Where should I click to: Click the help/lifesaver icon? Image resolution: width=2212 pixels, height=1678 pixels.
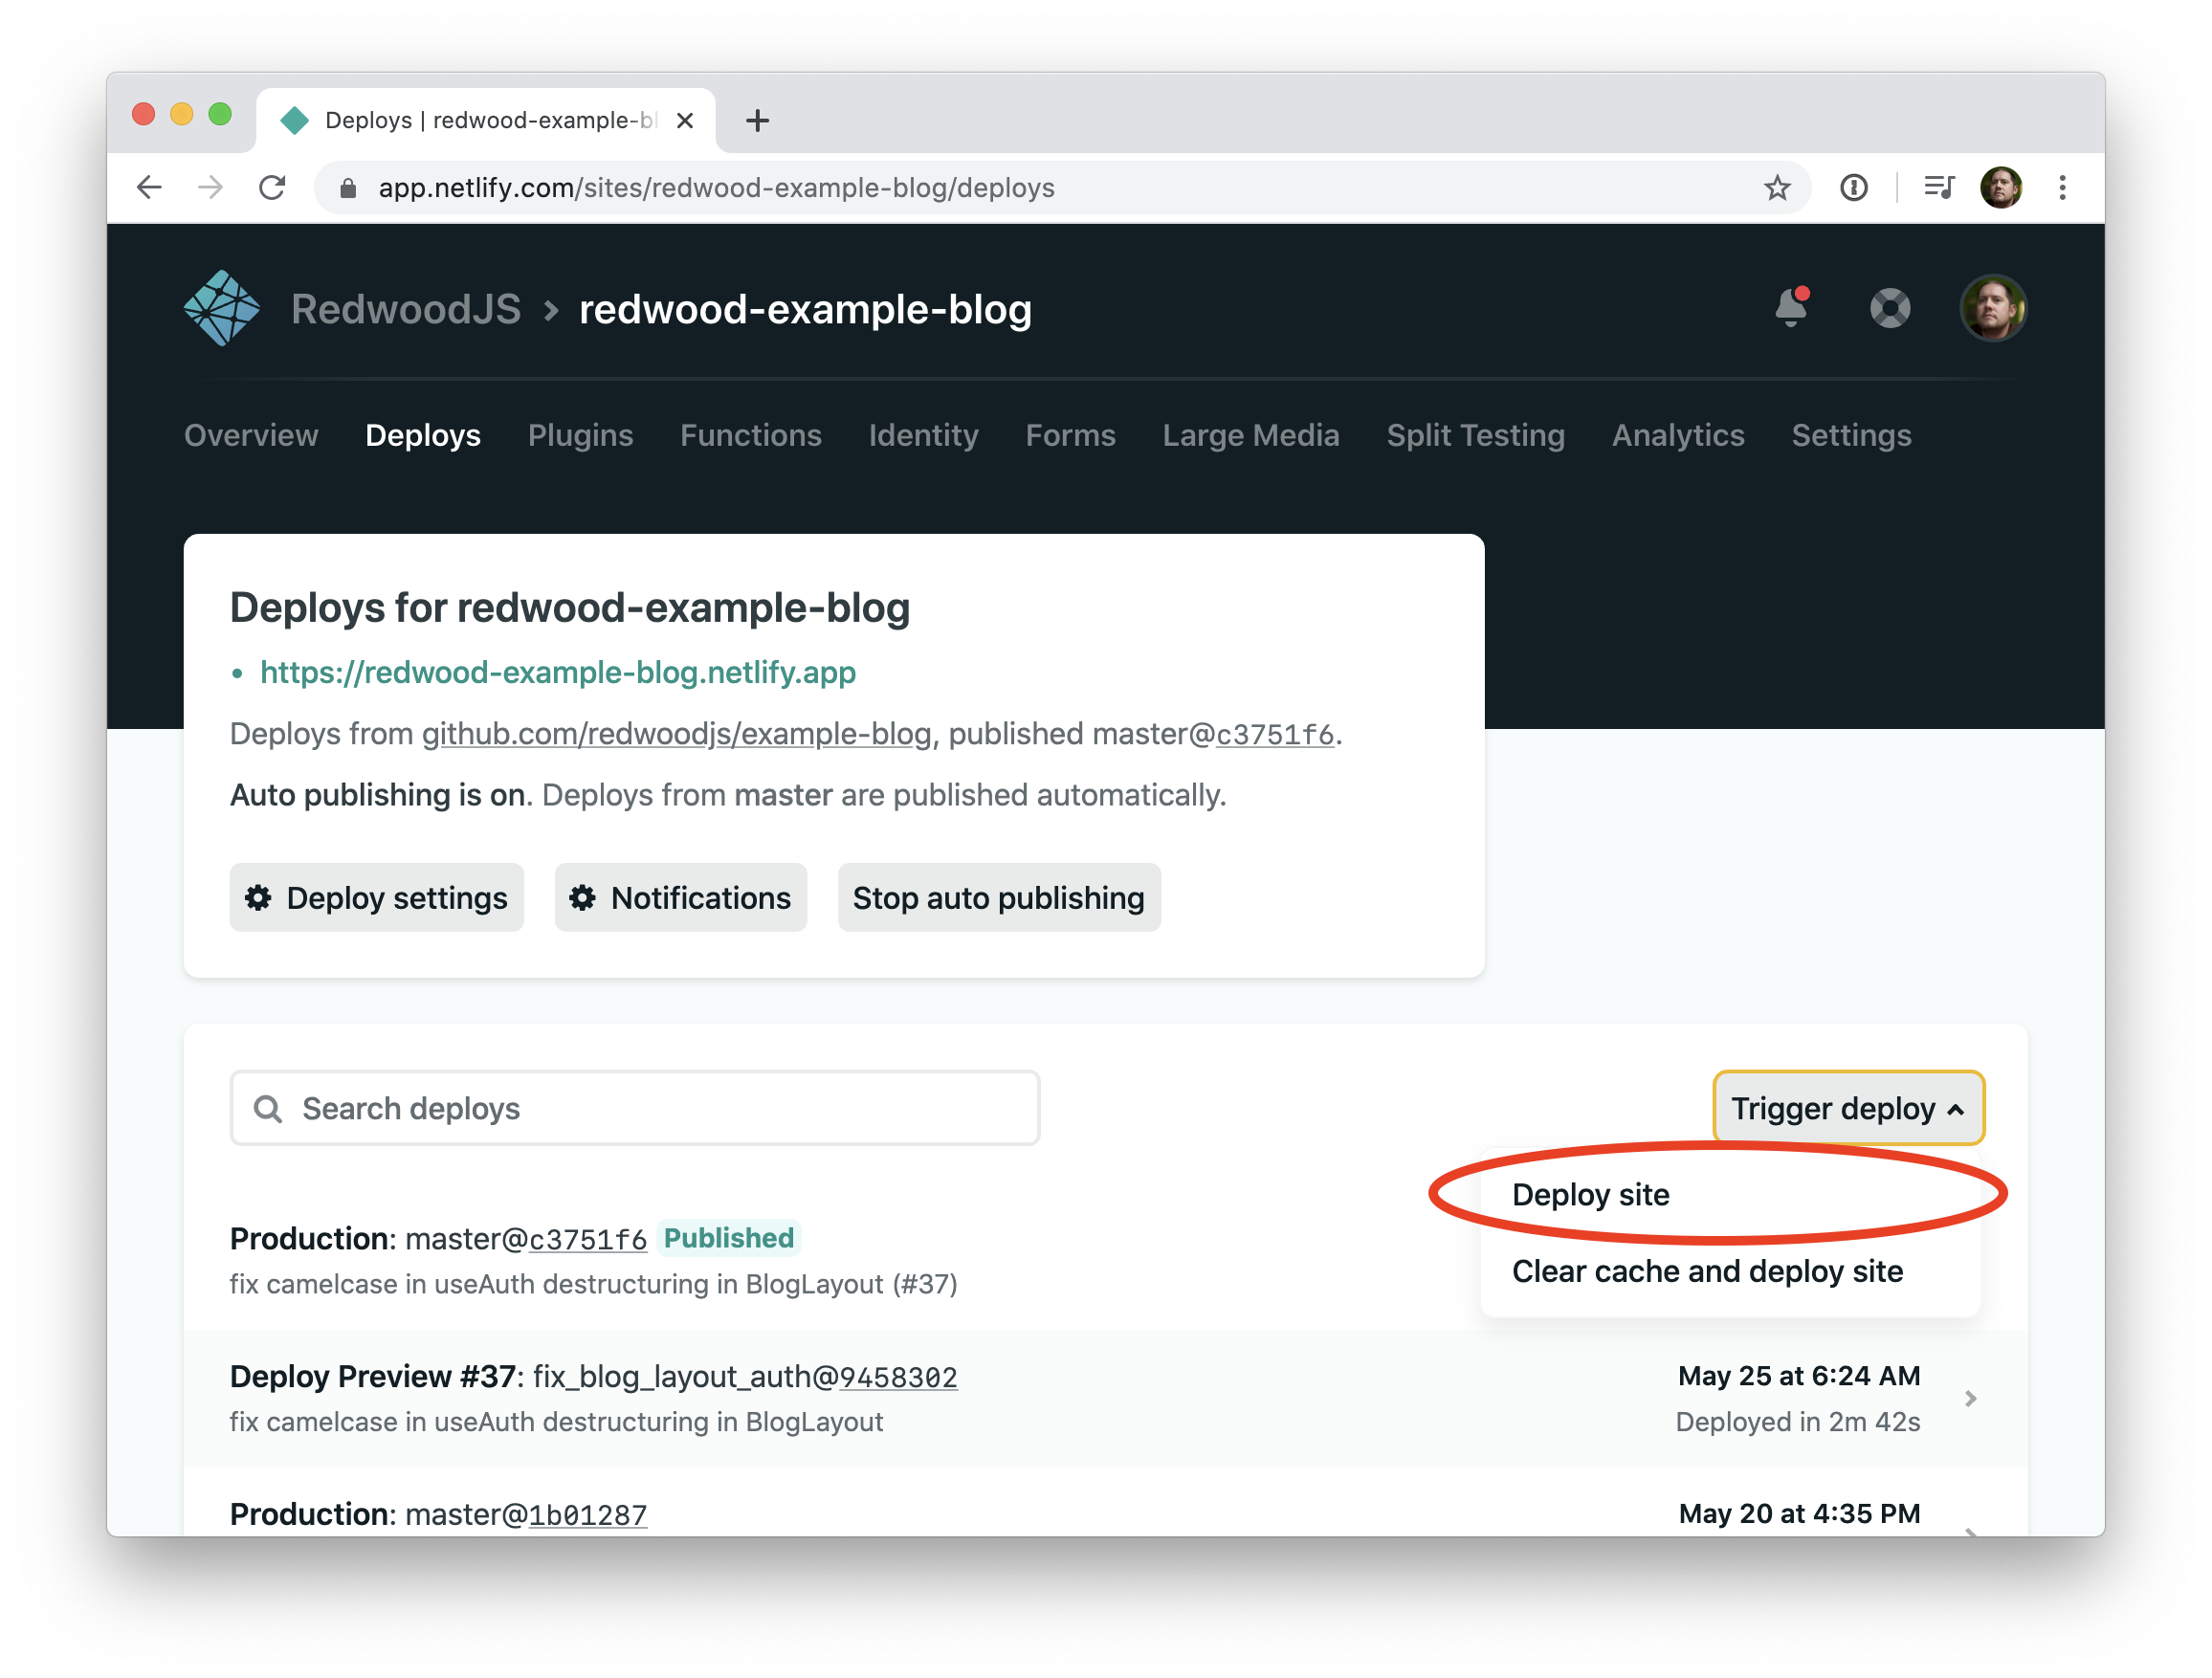1893,310
